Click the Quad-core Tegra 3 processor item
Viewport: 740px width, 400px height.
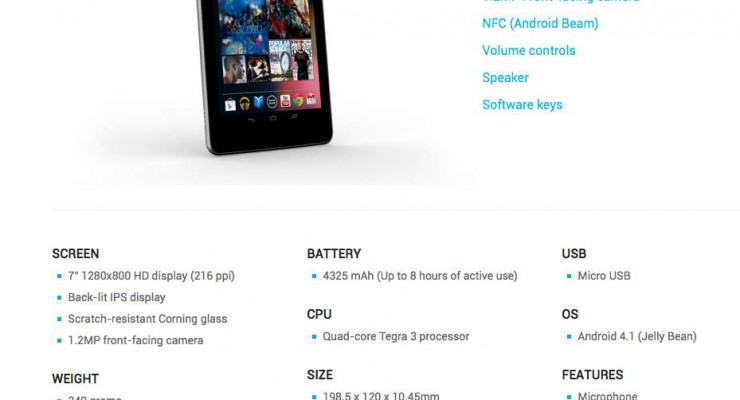(395, 336)
